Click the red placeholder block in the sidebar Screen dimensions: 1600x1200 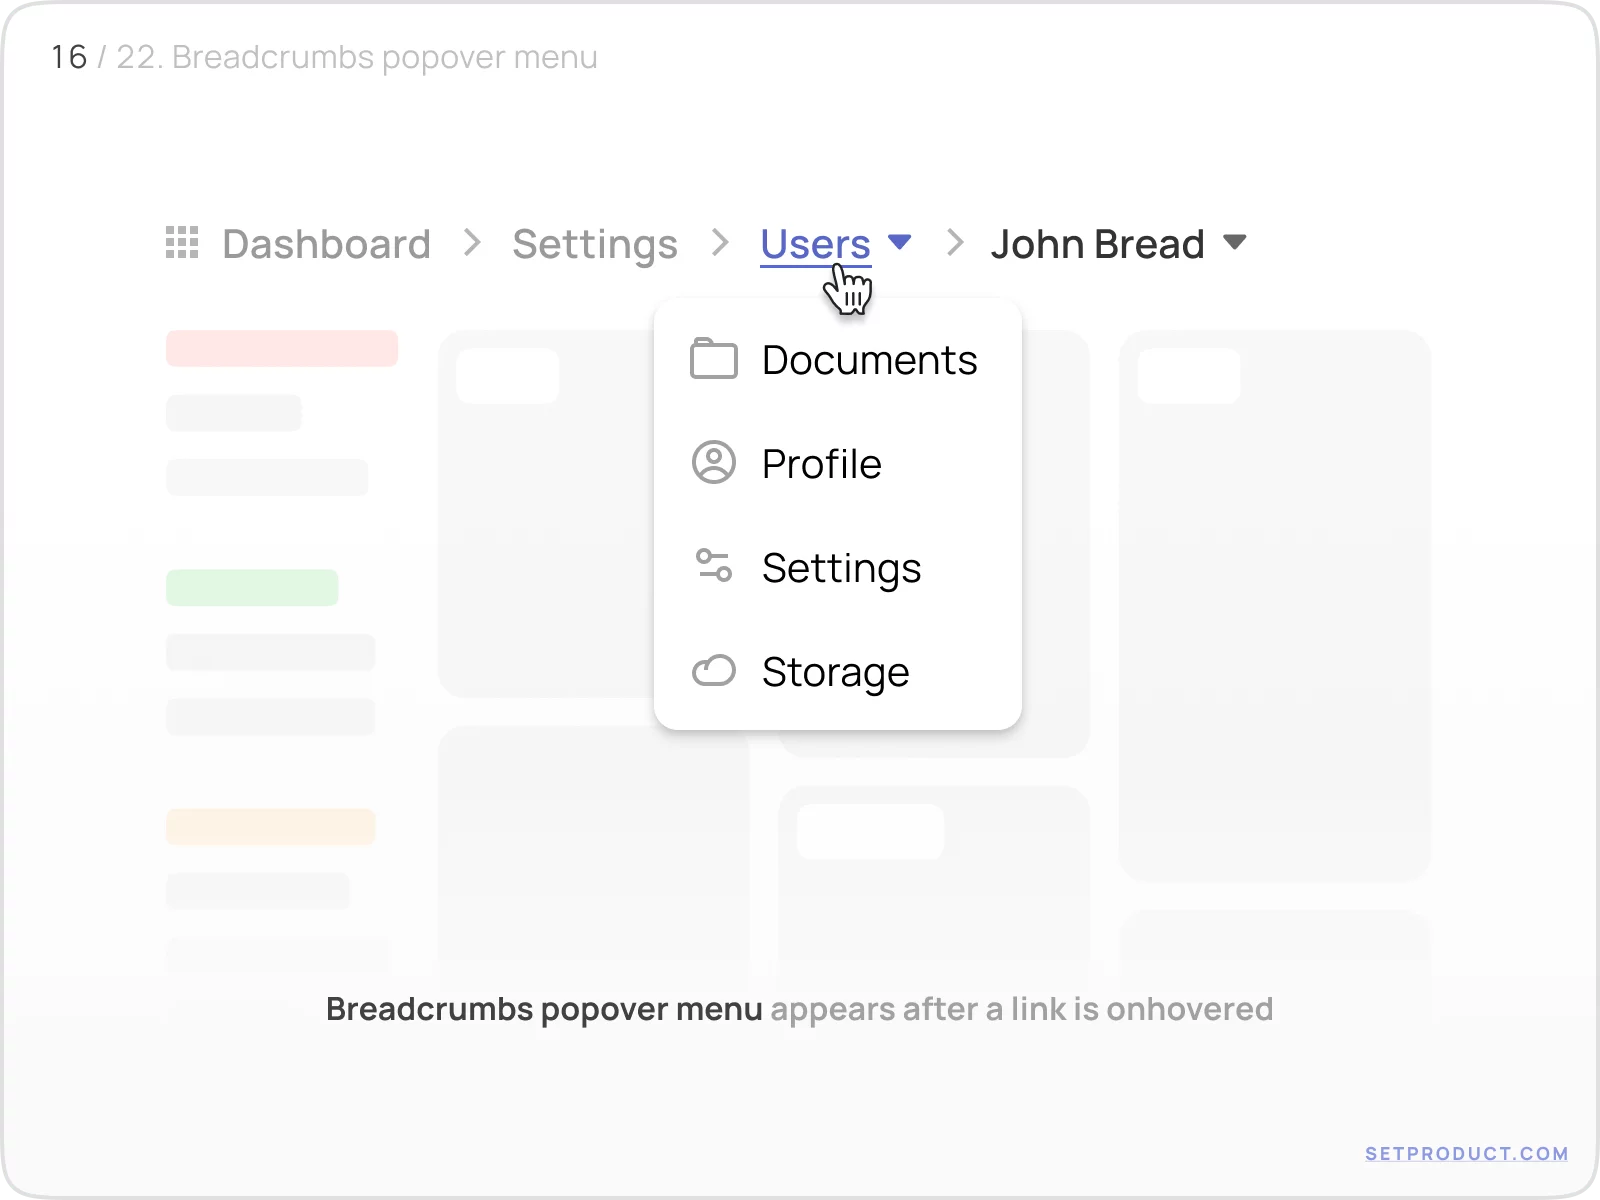[281, 348]
